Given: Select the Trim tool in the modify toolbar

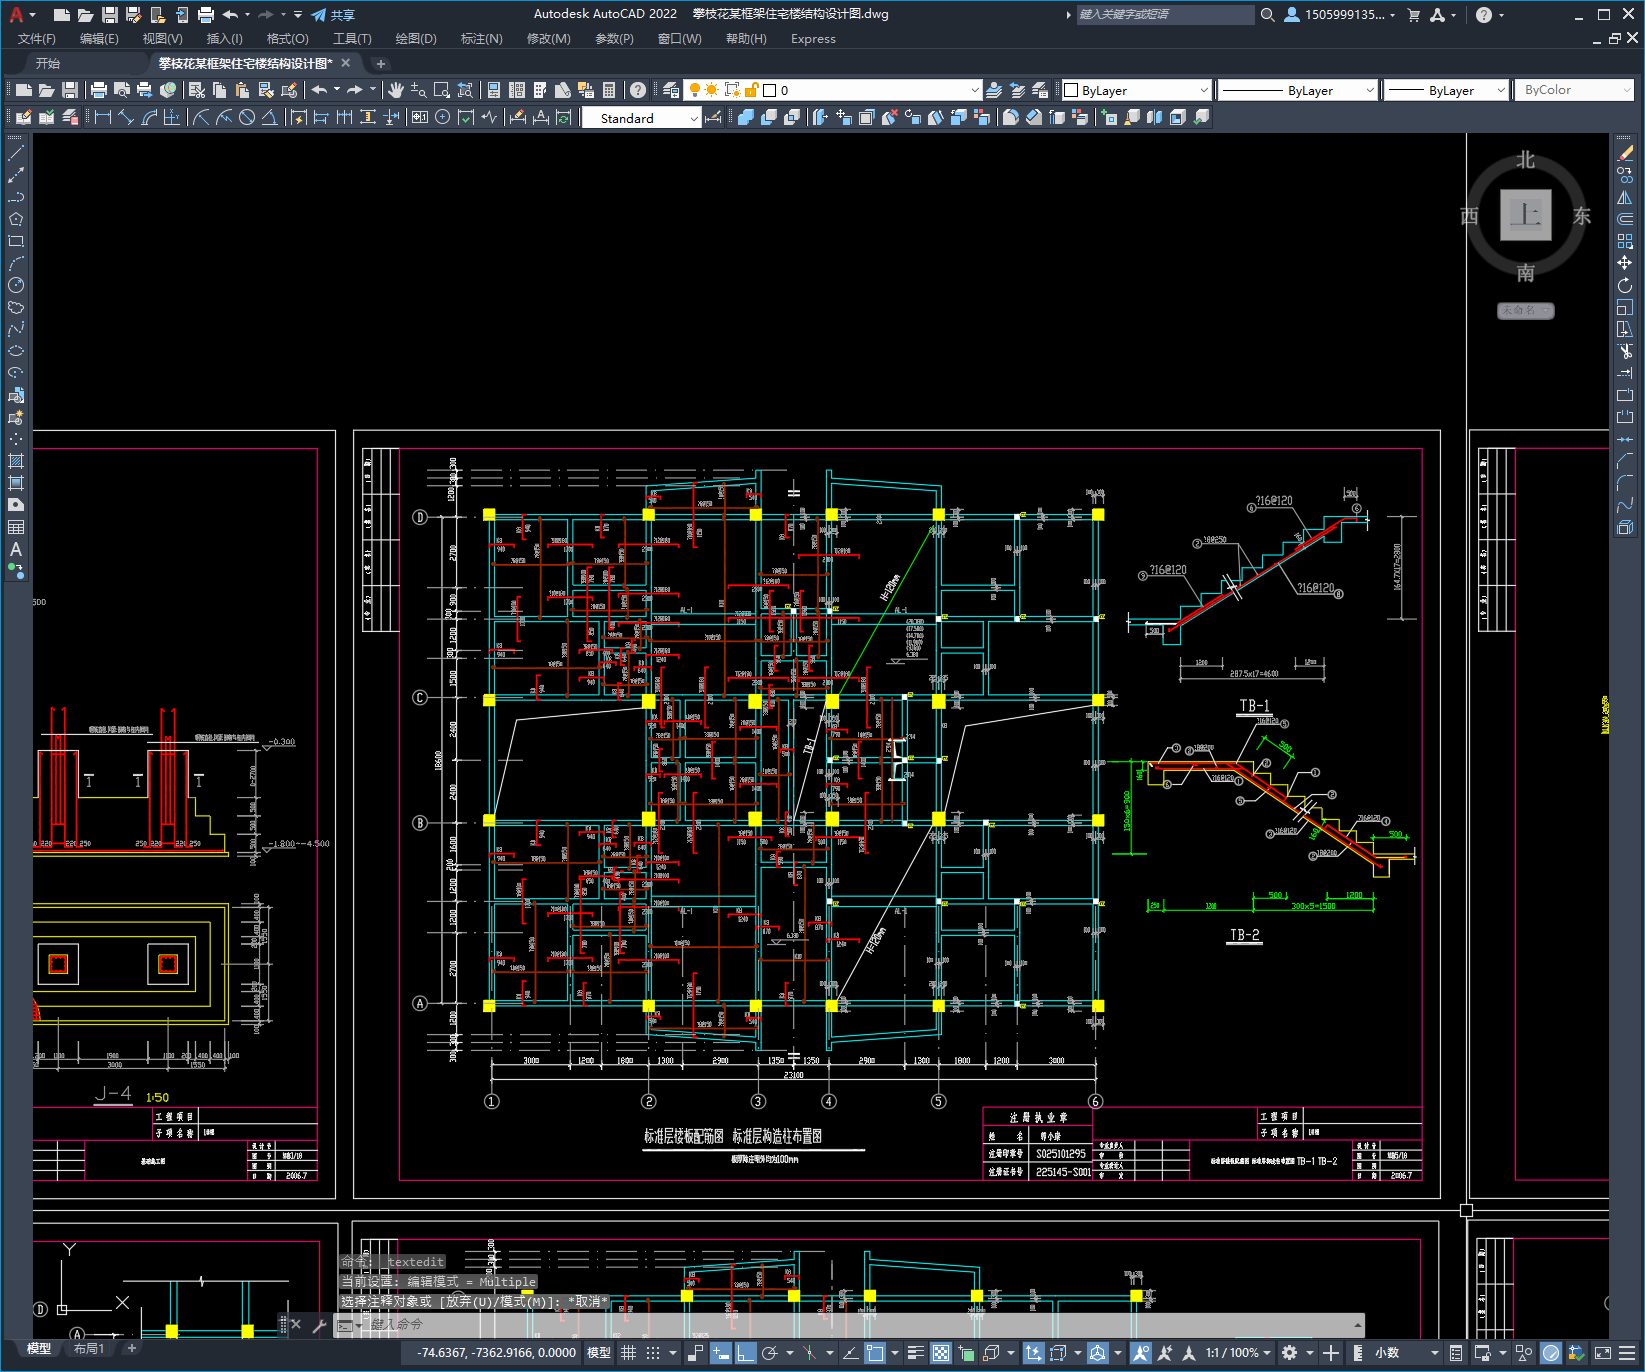Looking at the screenshot, I should tap(1625, 351).
